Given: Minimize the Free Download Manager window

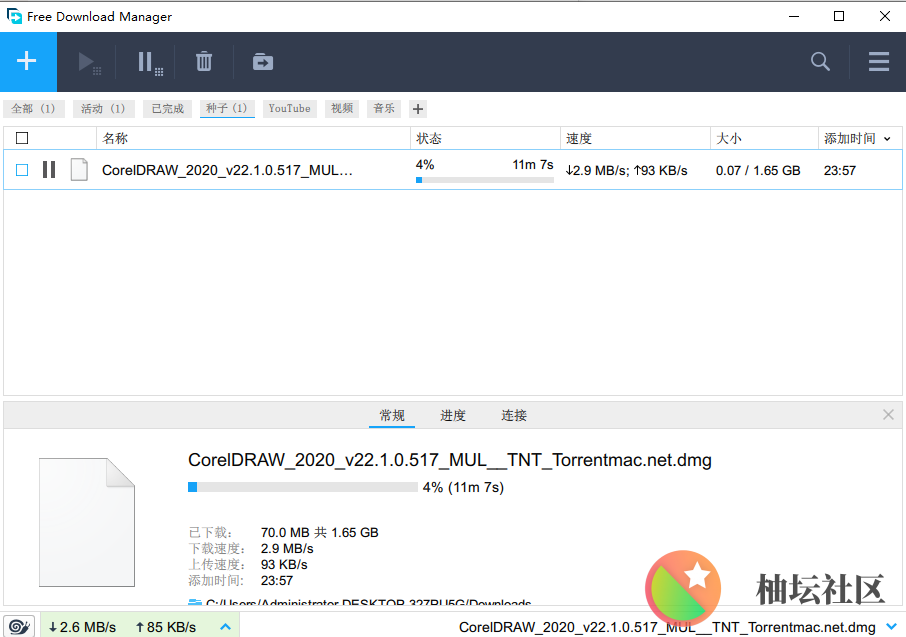Looking at the screenshot, I should click(794, 16).
